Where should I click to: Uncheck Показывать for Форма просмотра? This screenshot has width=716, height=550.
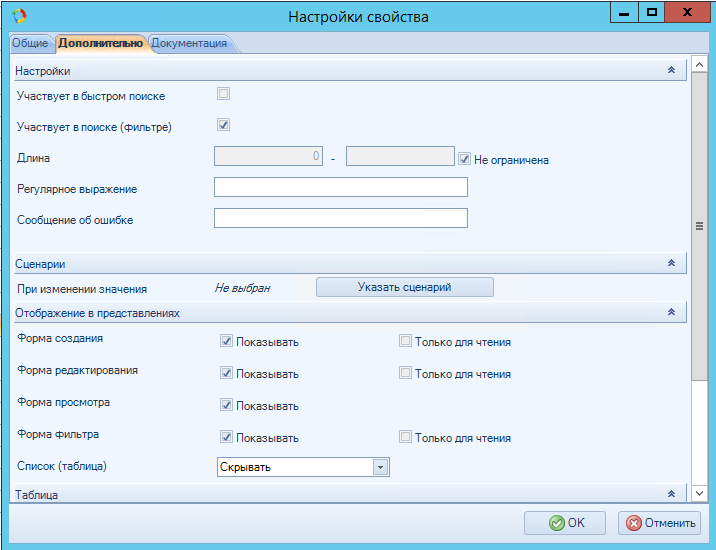coord(227,405)
